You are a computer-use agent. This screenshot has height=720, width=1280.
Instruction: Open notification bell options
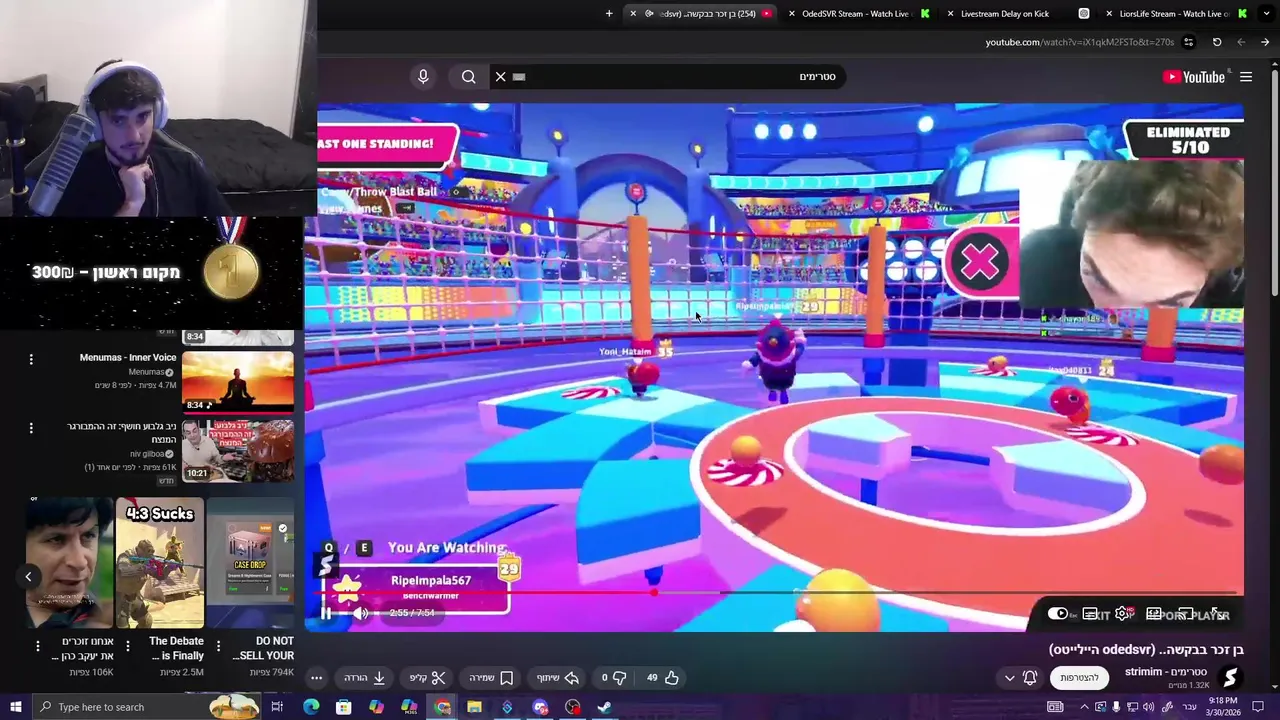(1030, 677)
